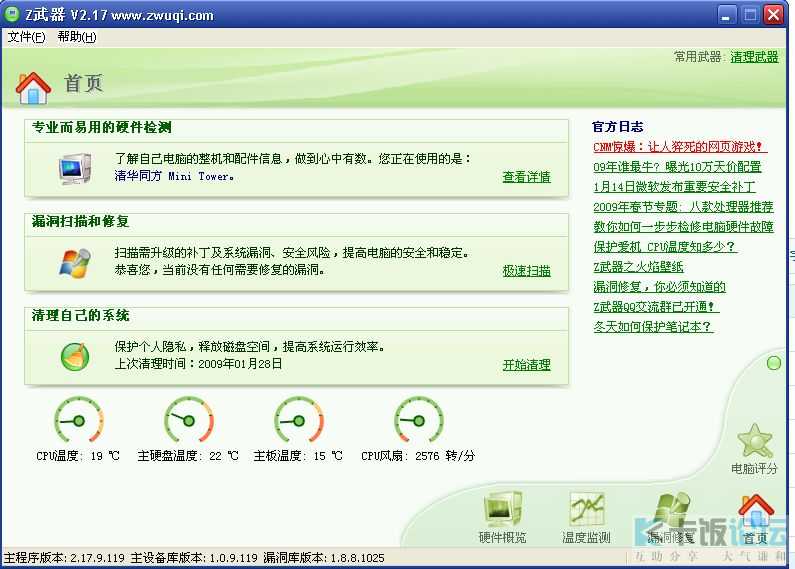Open news link 教你如何一步步检修电脑硬件故障

(x=683, y=227)
